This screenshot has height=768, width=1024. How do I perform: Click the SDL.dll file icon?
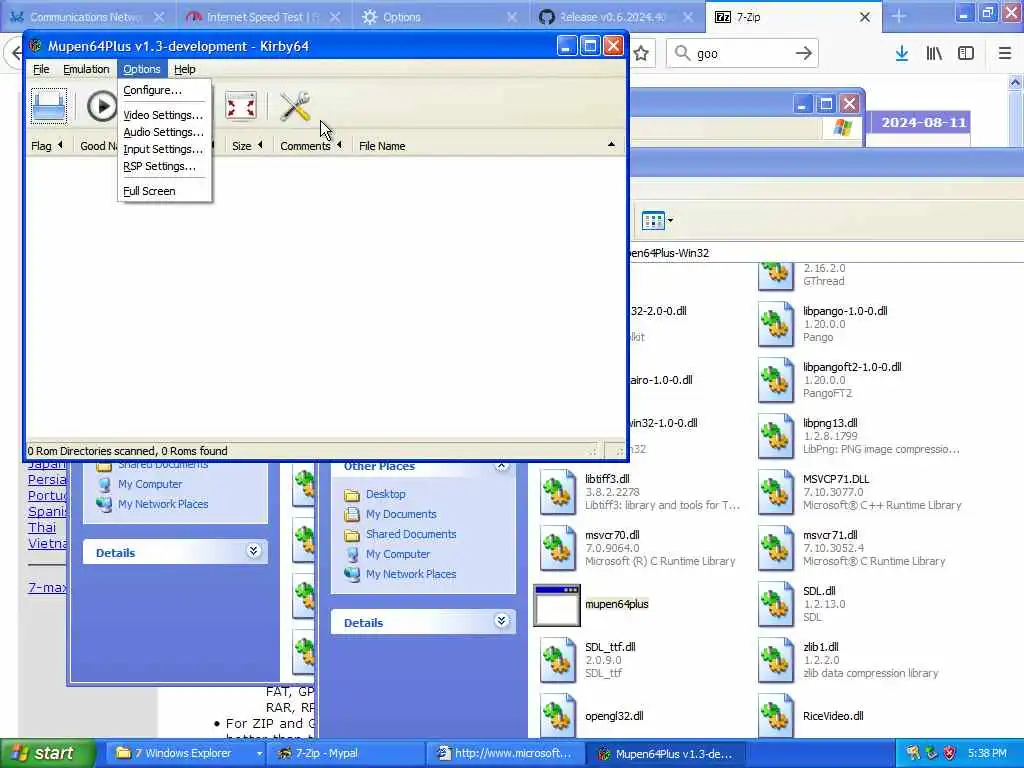pos(776,604)
